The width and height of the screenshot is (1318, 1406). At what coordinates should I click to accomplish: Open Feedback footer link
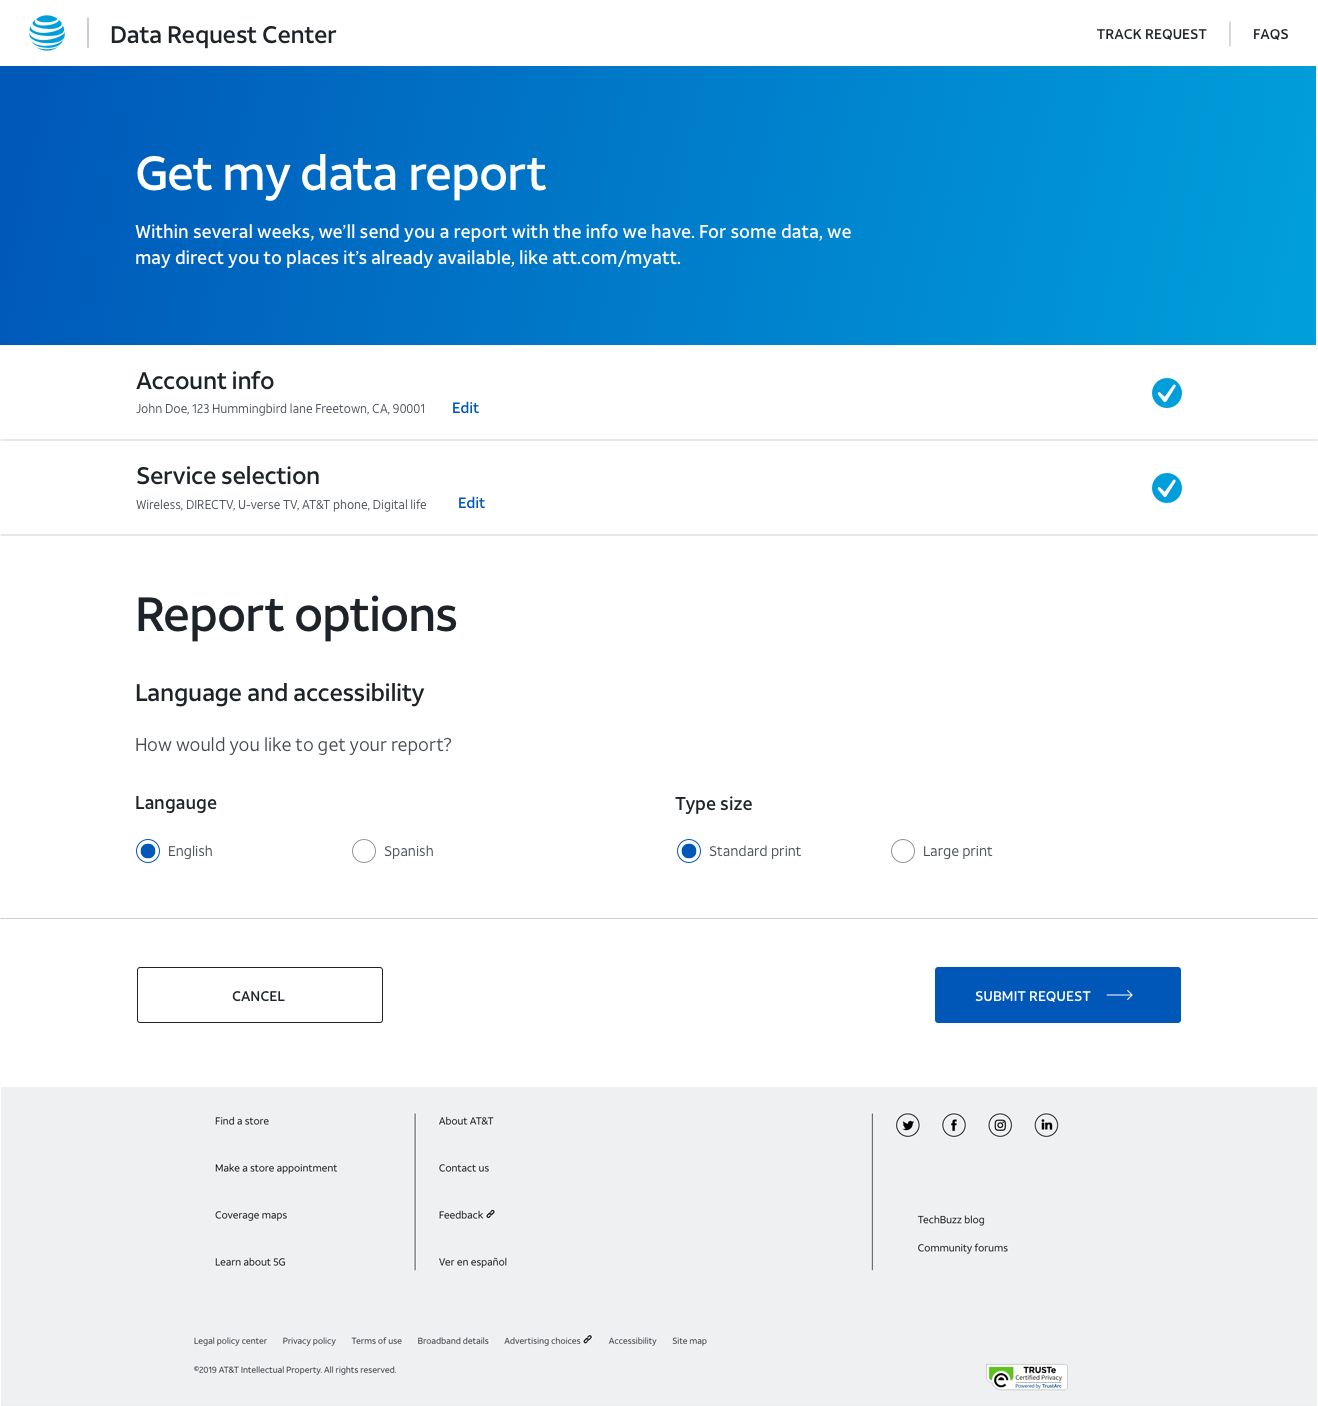click(x=467, y=1215)
